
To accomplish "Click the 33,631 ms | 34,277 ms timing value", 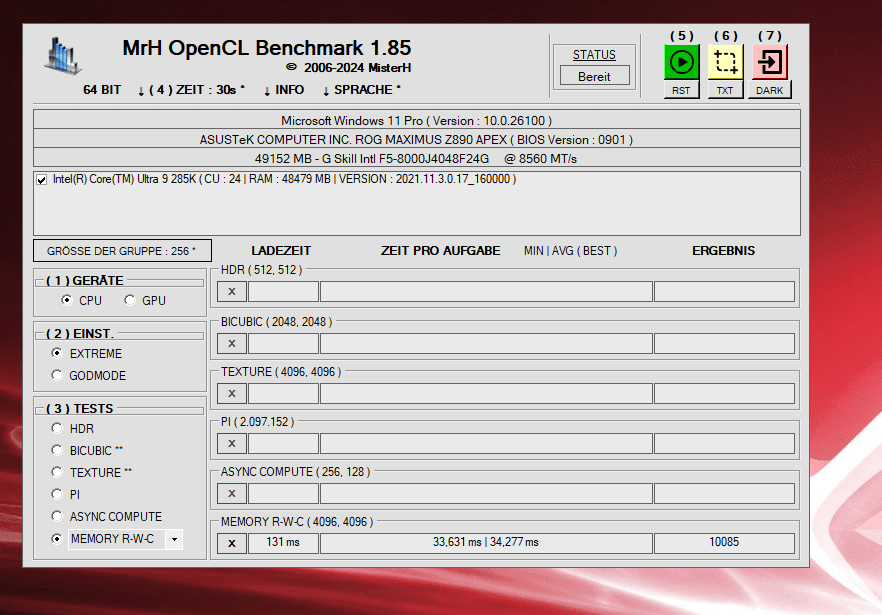I will [x=486, y=542].
